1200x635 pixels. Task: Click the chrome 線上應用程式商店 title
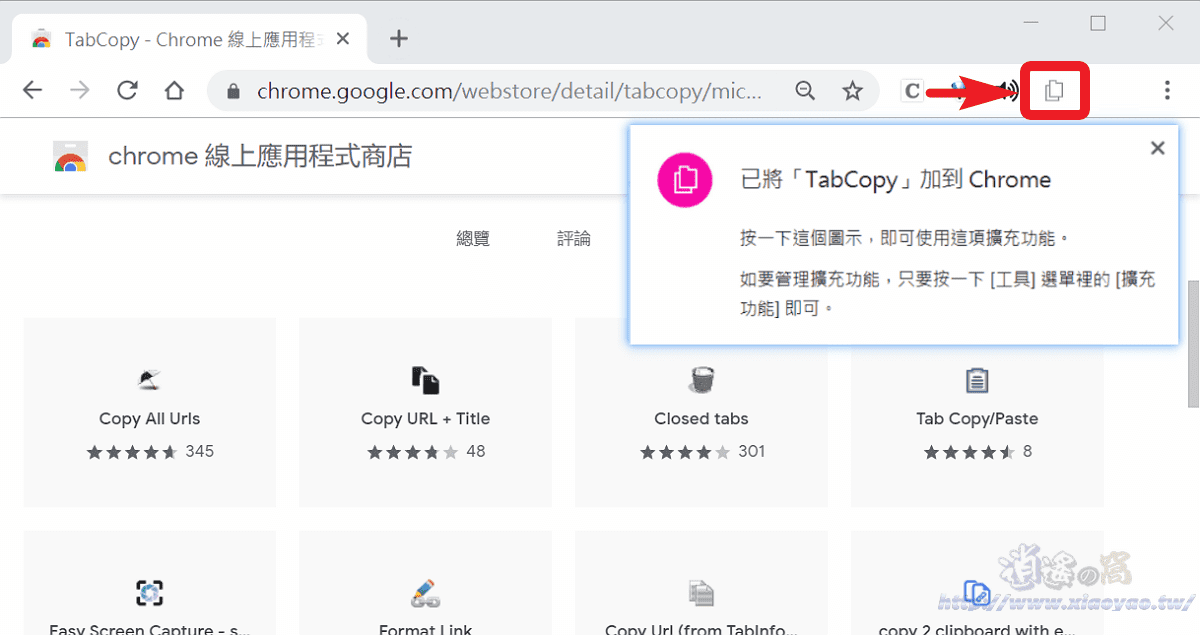[x=260, y=157]
